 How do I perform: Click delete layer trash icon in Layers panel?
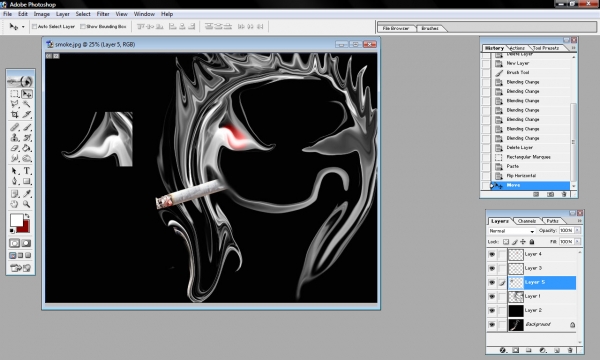click(570, 350)
